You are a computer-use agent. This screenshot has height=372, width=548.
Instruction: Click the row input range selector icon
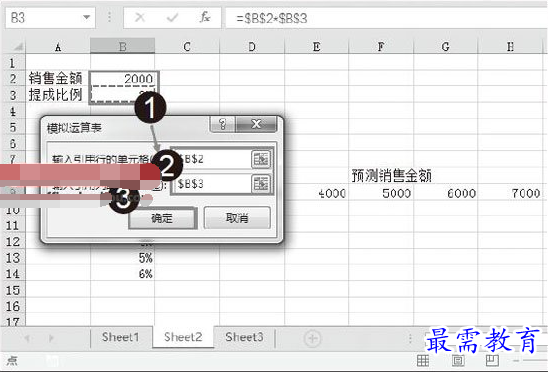coord(261,159)
